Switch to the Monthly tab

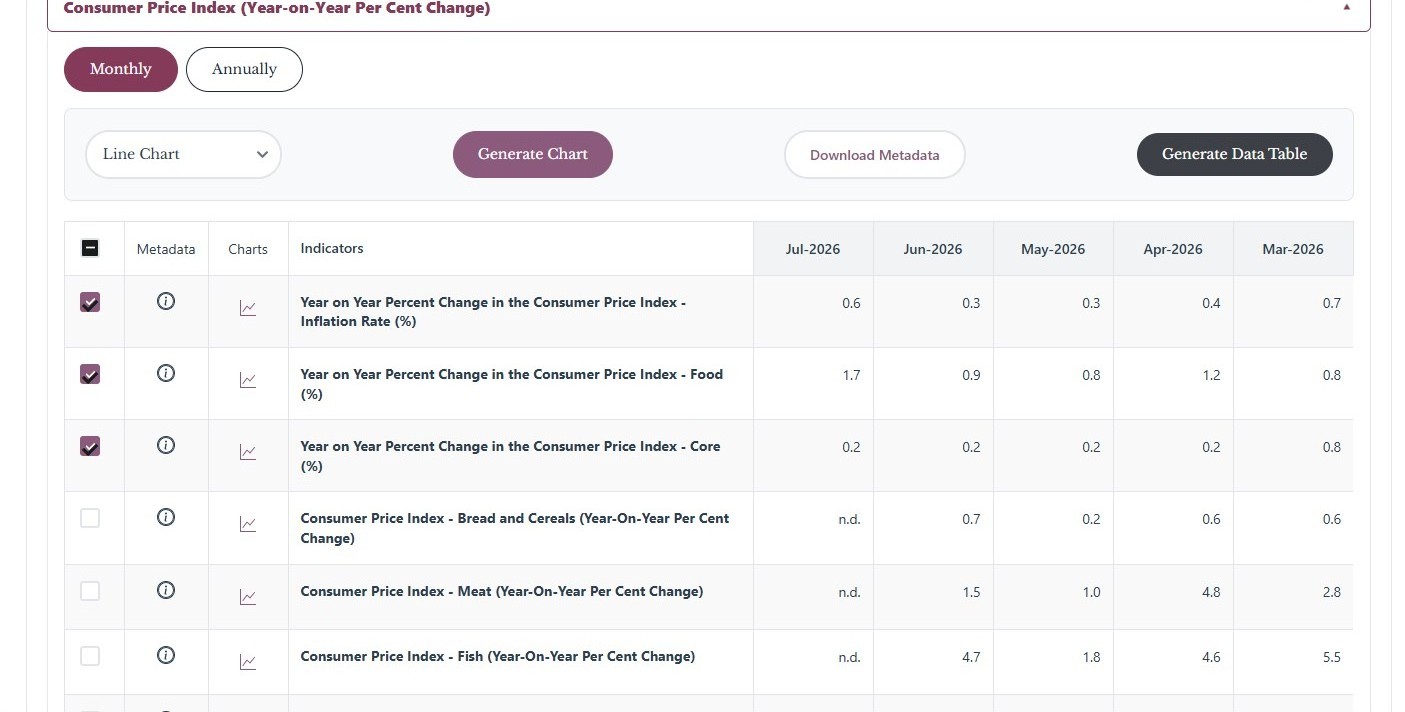tap(121, 69)
